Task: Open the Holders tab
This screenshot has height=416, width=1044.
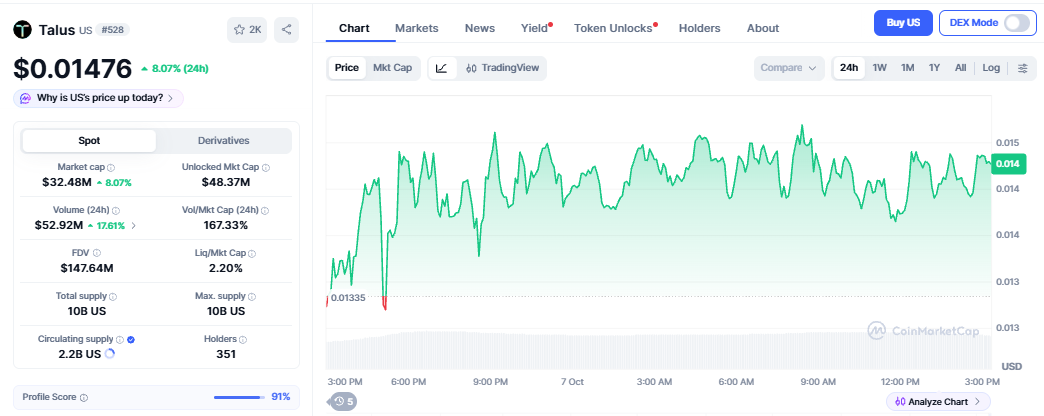Action: click(x=700, y=28)
